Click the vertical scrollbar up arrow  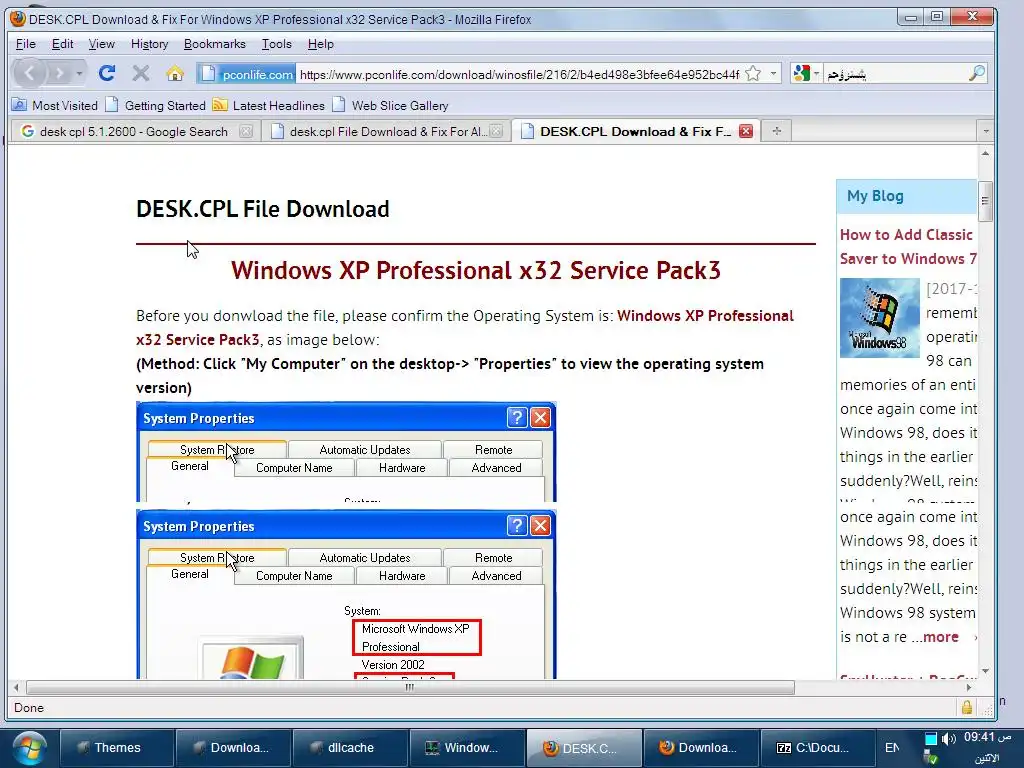point(985,153)
